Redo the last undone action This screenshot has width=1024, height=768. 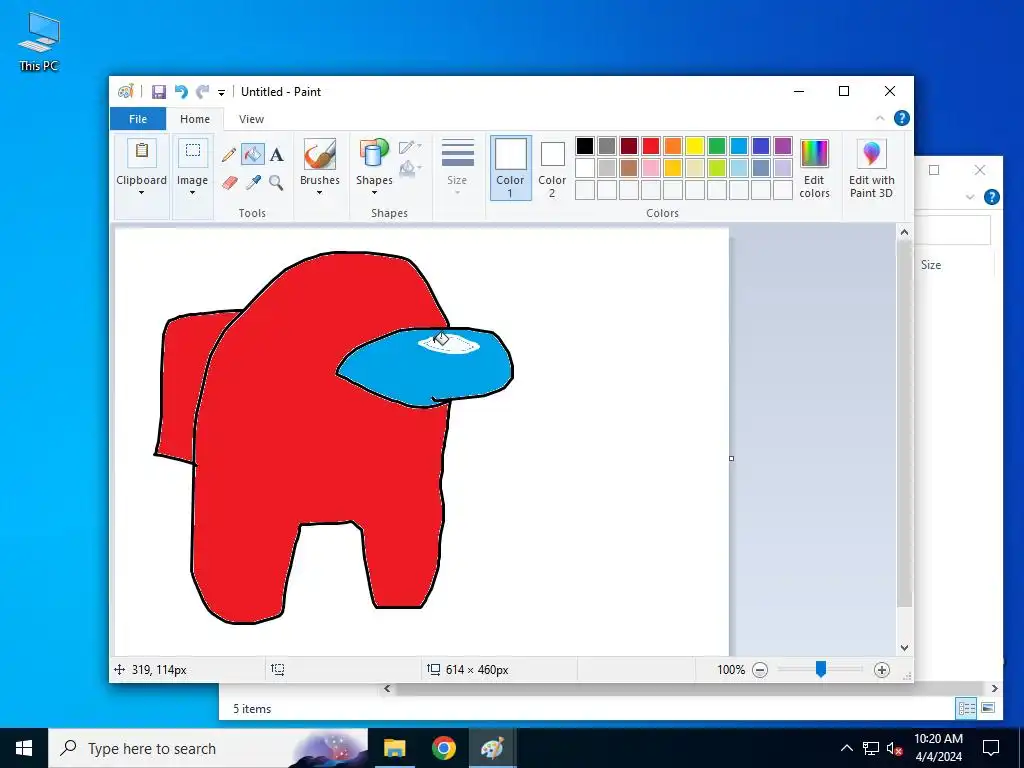tap(203, 92)
